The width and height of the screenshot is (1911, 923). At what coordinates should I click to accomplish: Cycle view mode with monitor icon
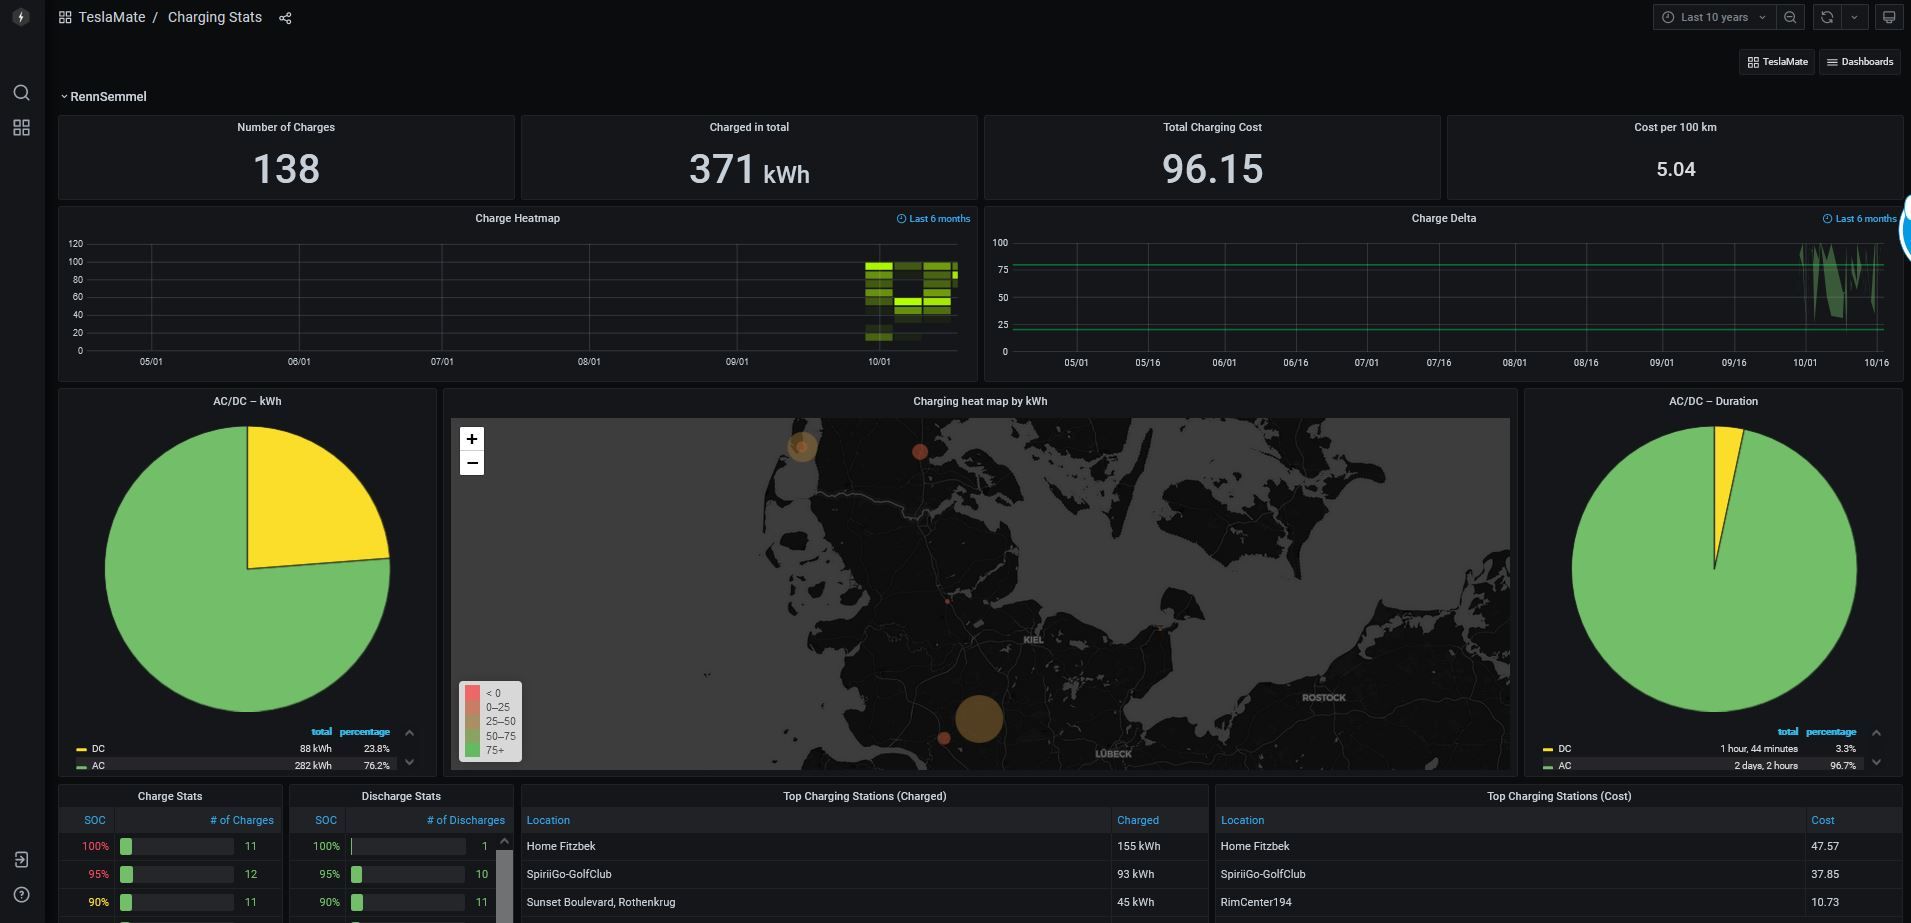click(1889, 17)
